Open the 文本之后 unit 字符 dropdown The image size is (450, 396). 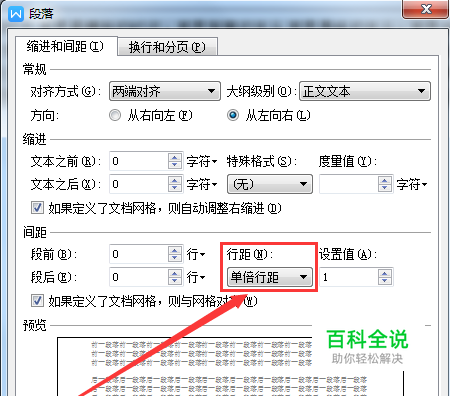click(202, 184)
